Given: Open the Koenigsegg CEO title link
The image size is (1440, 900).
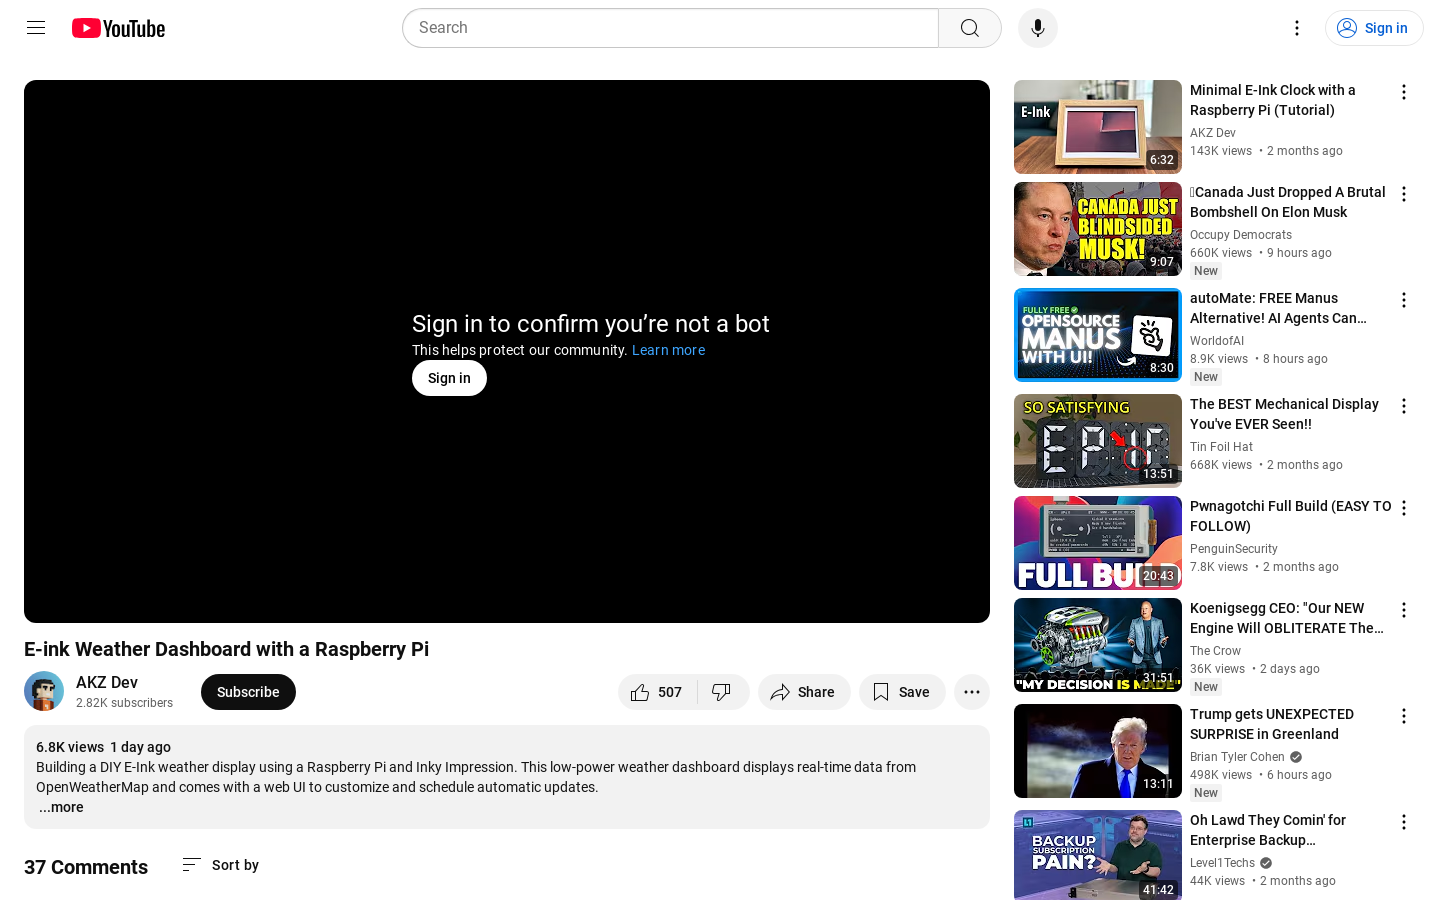Looking at the screenshot, I should pos(1287,618).
